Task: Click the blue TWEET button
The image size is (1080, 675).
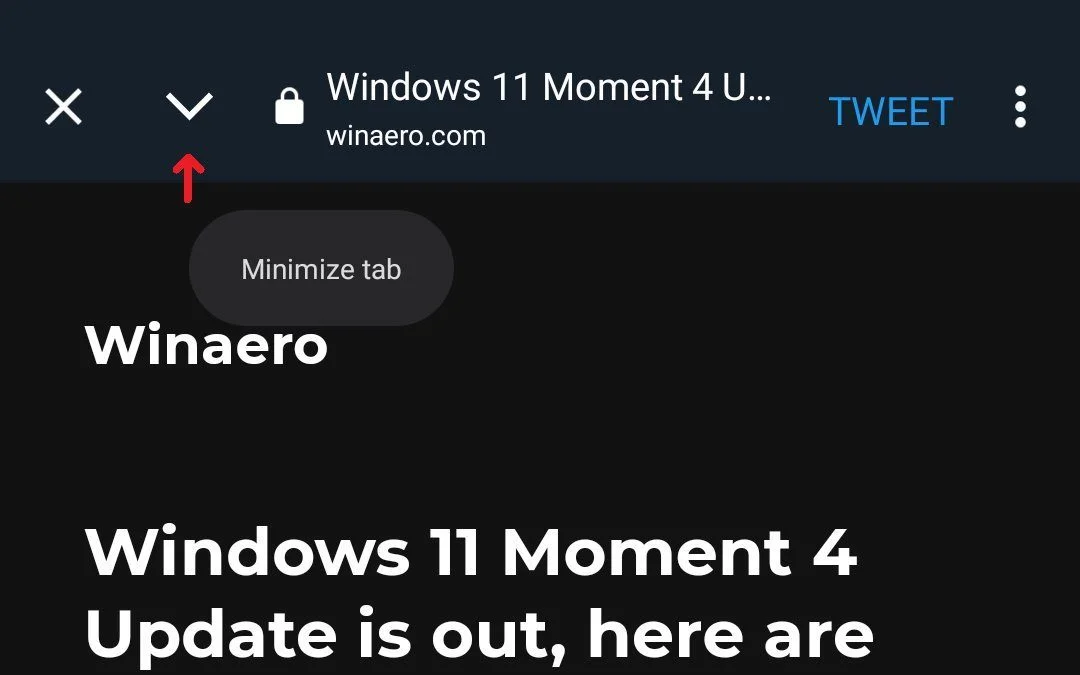Action: pyautogui.click(x=891, y=112)
